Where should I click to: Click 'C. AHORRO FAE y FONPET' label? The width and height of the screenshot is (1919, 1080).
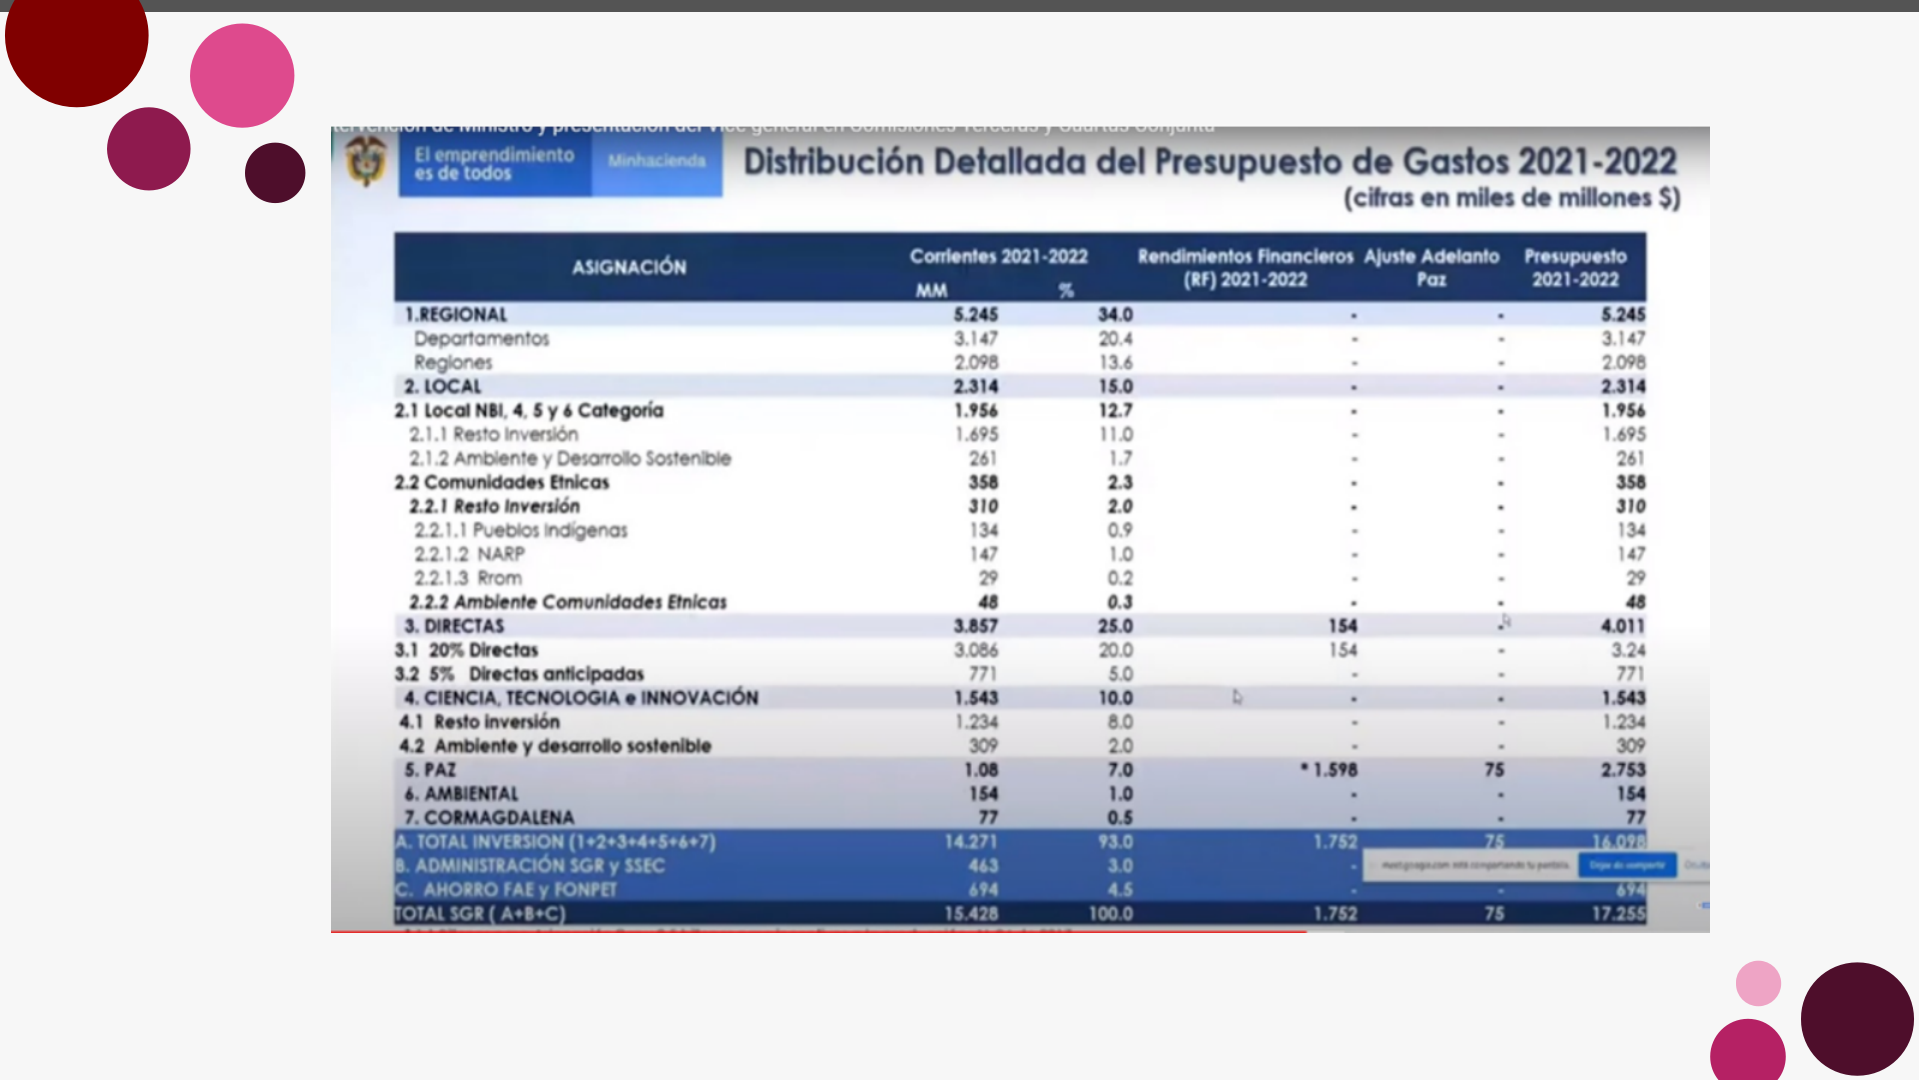coord(506,890)
